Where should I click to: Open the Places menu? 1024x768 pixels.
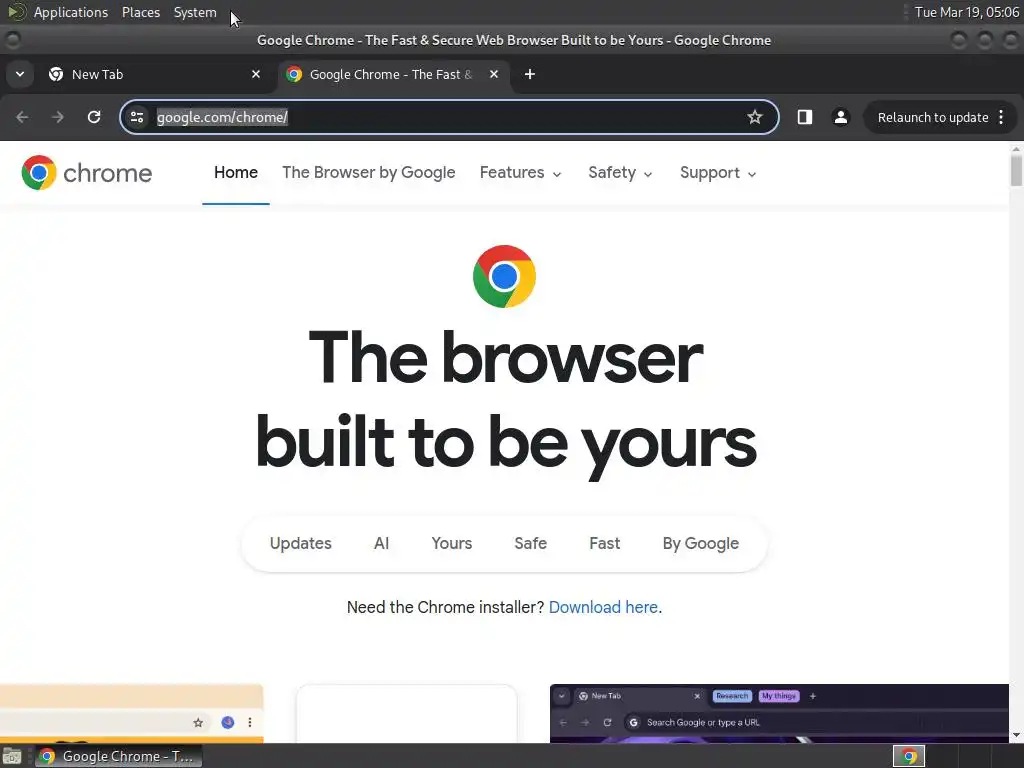tap(140, 12)
